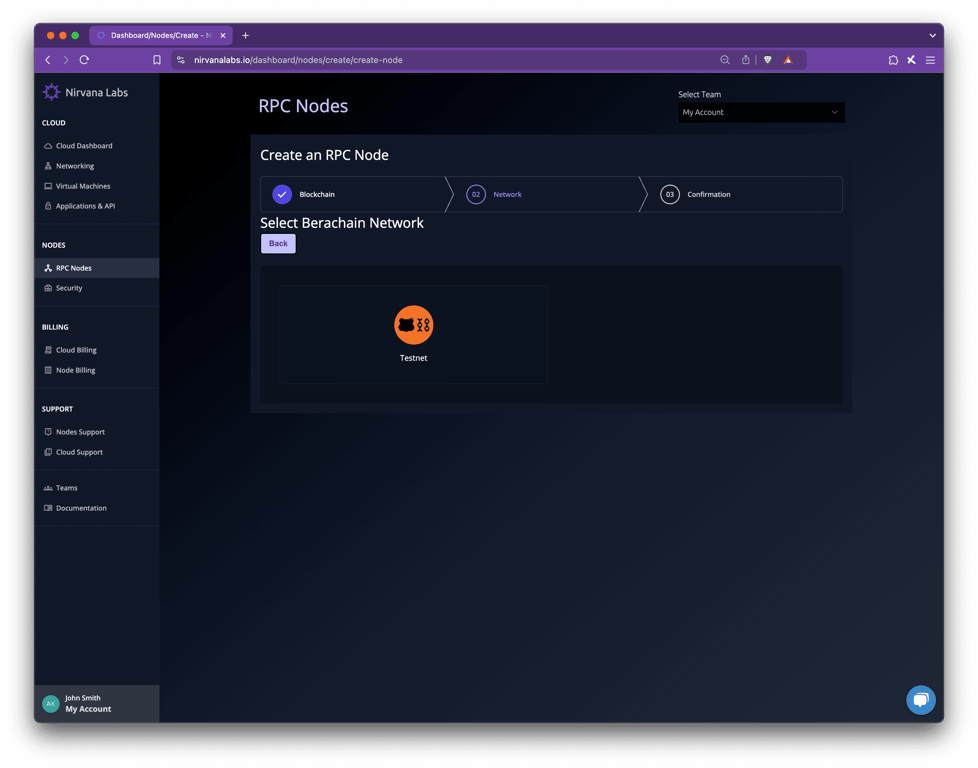This screenshot has height=768, width=978.
Task: Click the 'Select Berachain Network' heading
Action: click(x=342, y=223)
